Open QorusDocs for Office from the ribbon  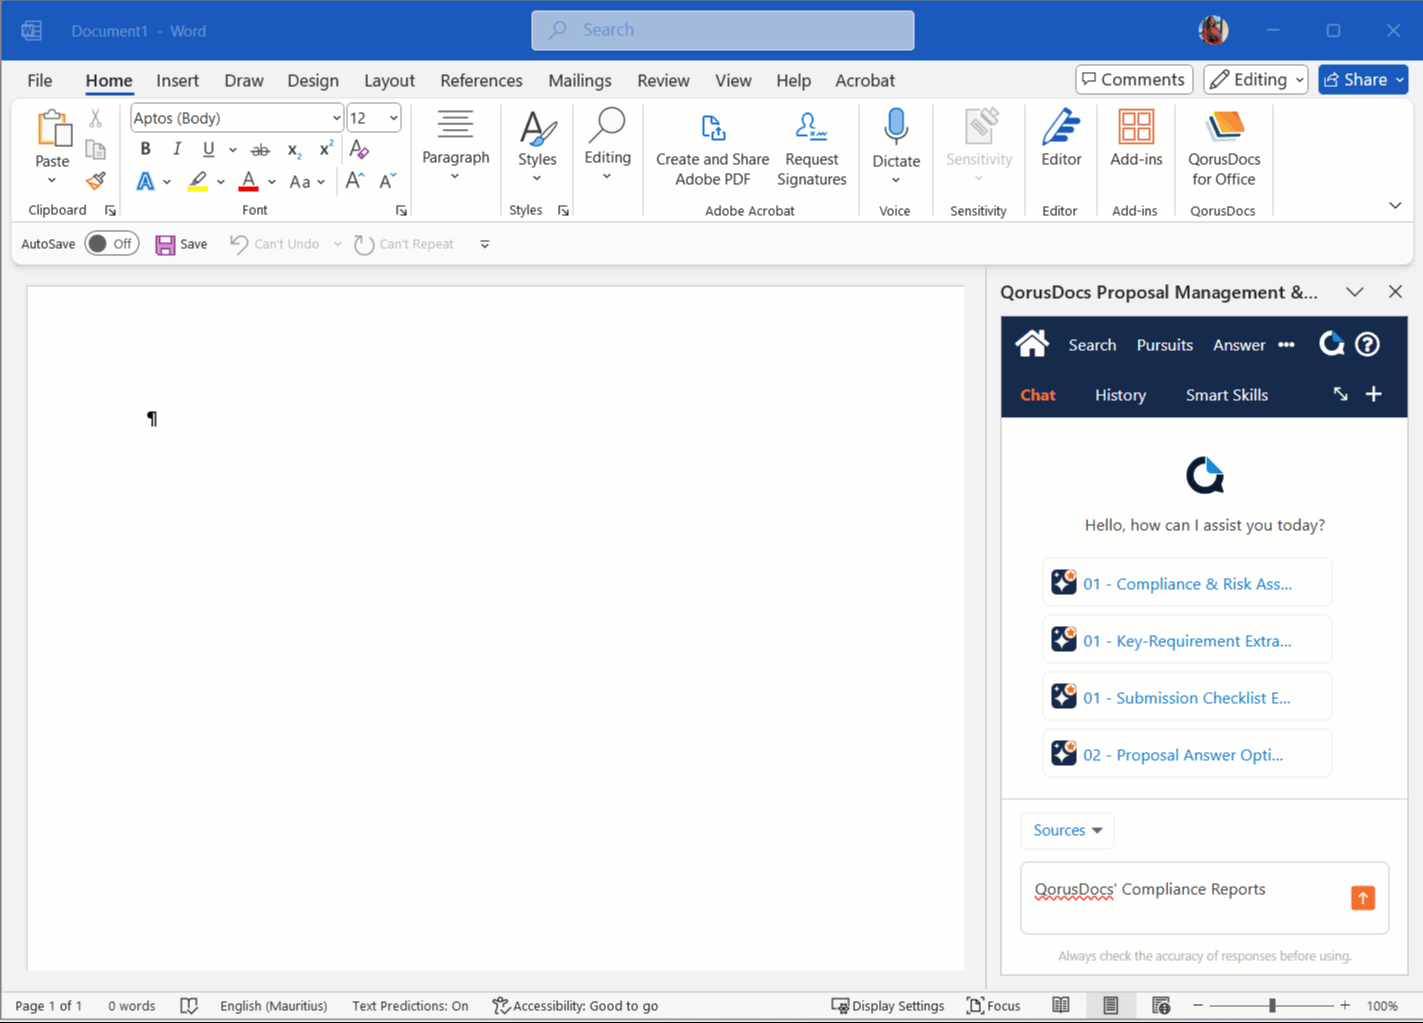[x=1222, y=145]
